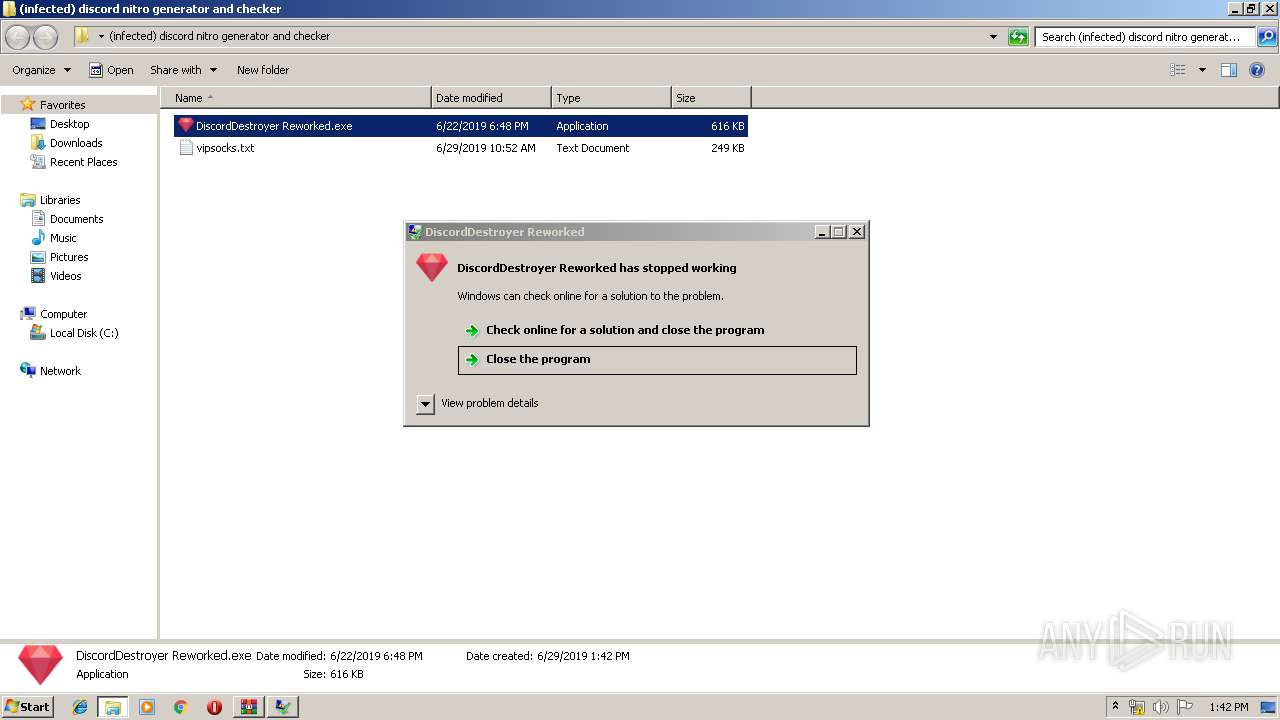The image size is (1280, 720).
Task: Select Computer in the navigation pane
Action: (63, 314)
